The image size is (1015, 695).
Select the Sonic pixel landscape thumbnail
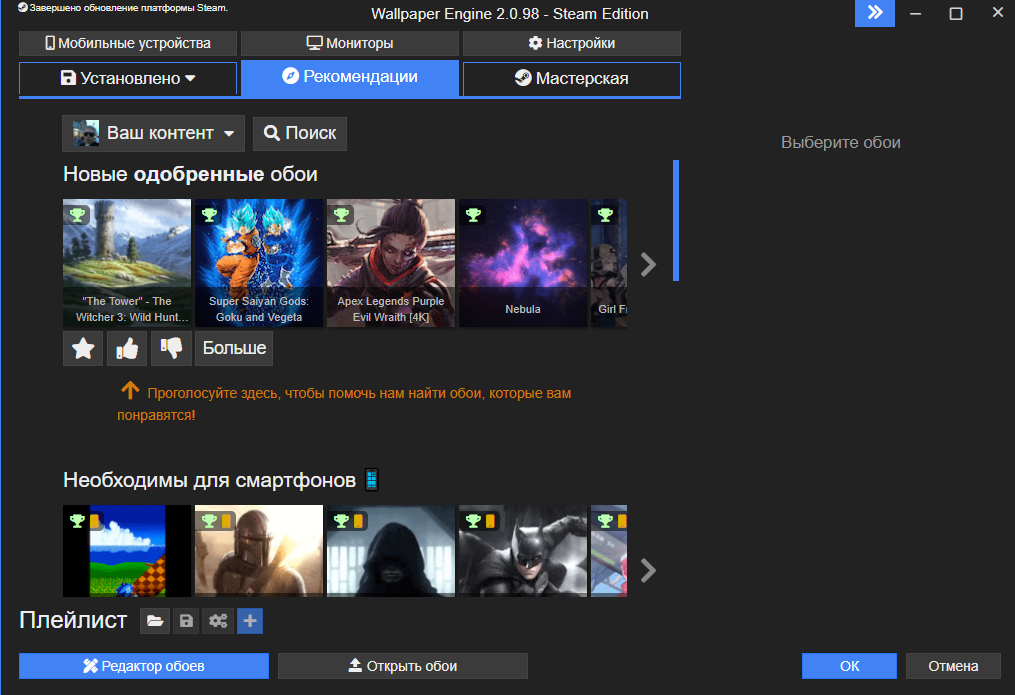click(127, 551)
